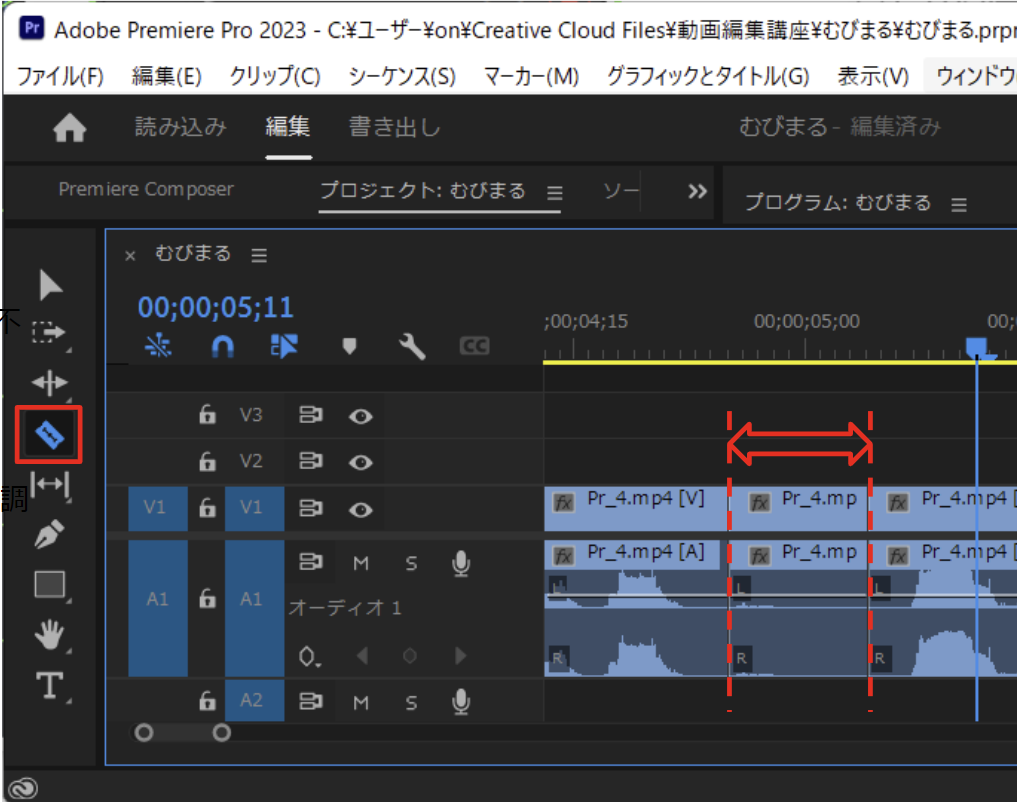
Task: Click the voice-over record microphone on A1
Action: coord(460,562)
